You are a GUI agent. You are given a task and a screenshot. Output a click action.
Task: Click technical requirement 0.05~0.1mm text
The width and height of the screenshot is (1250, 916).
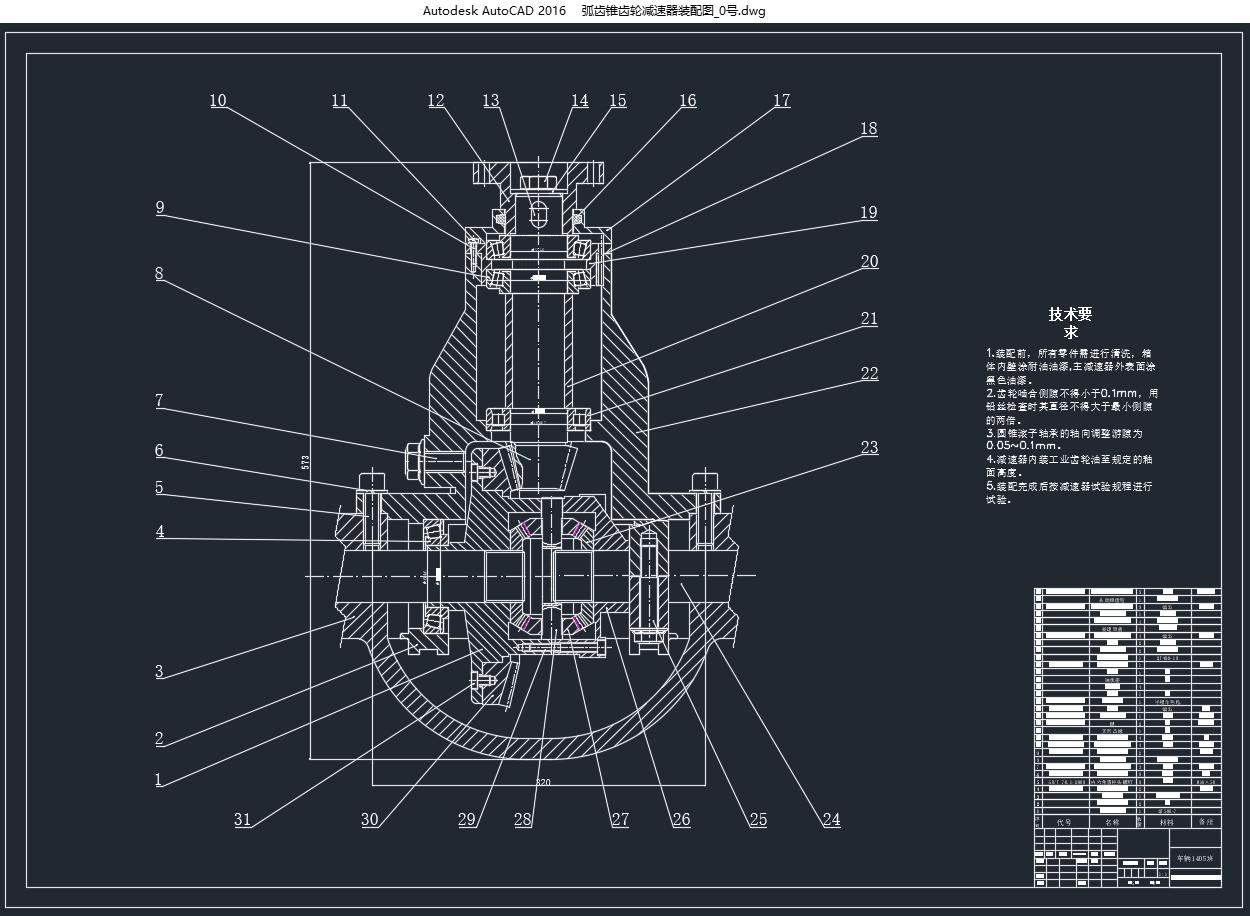click(x=1023, y=447)
